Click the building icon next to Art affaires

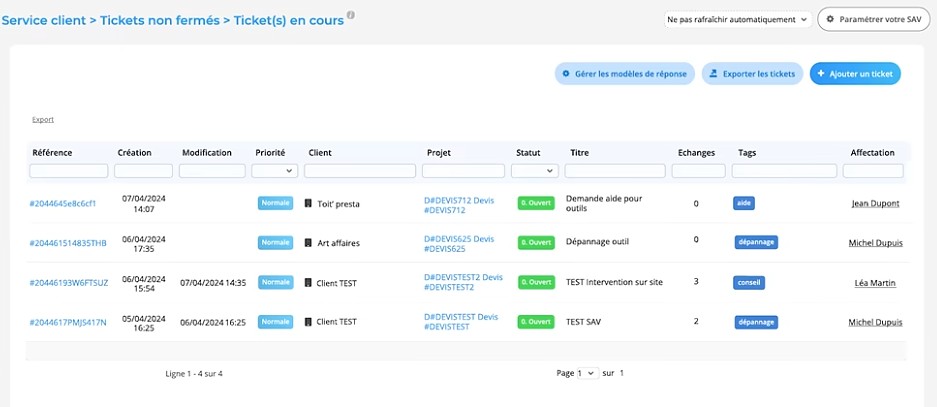tap(308, 243)
